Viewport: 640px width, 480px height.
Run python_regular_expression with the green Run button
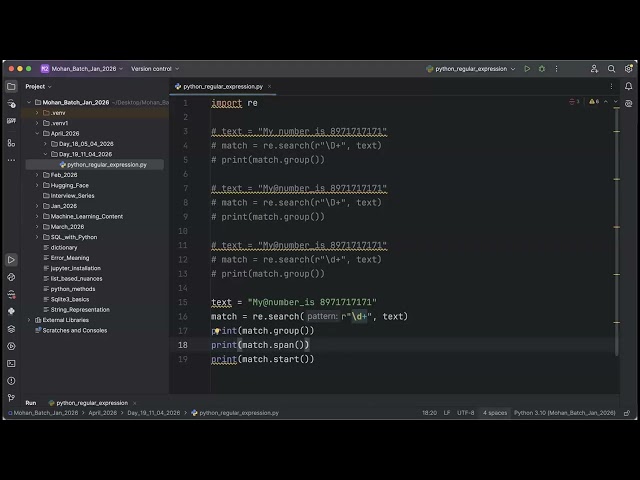click(527, 69)
